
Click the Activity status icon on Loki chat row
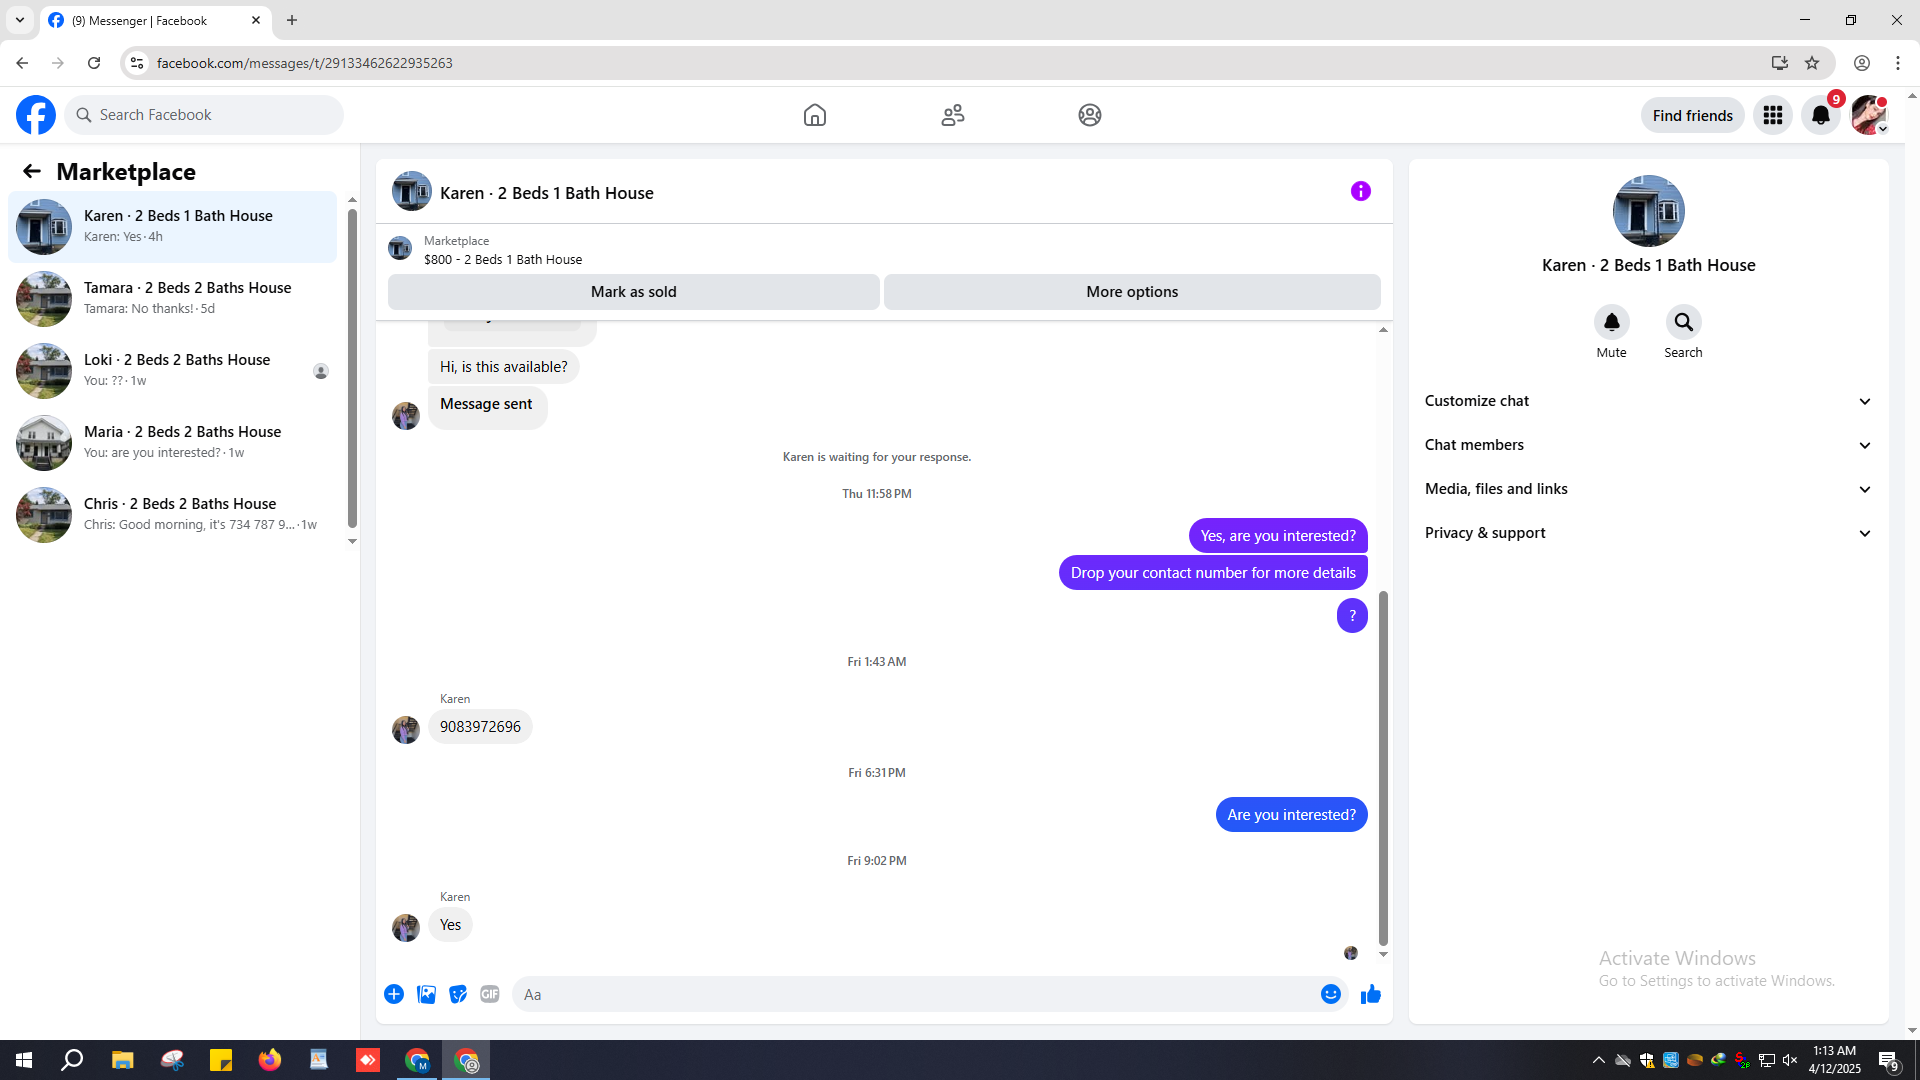click(x=321, y=371)
